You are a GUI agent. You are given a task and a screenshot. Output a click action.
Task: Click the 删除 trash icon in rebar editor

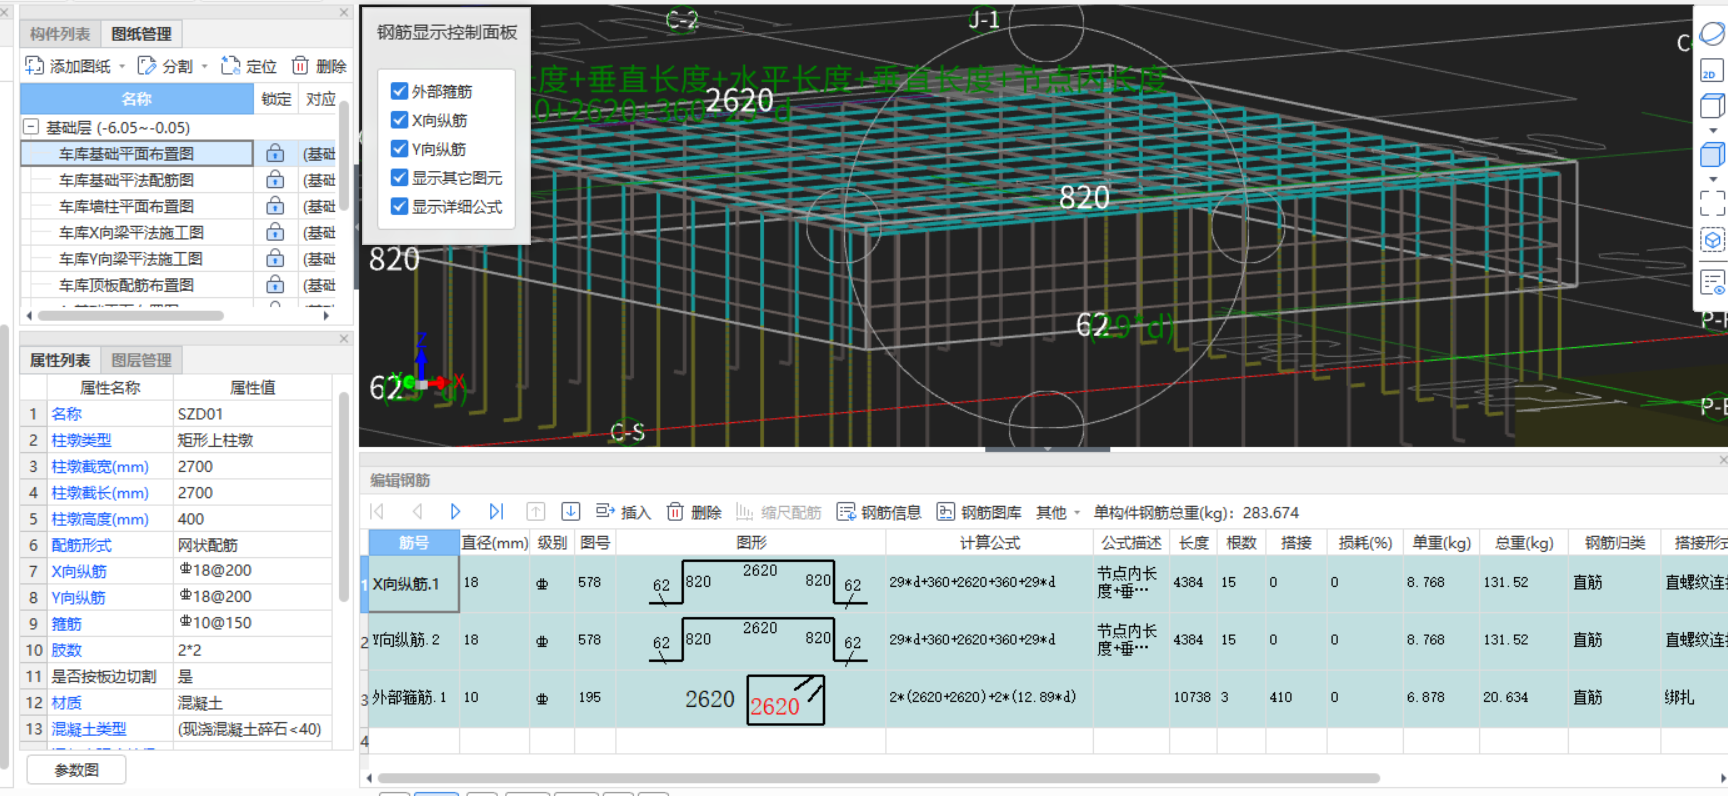tap(675, 512)
